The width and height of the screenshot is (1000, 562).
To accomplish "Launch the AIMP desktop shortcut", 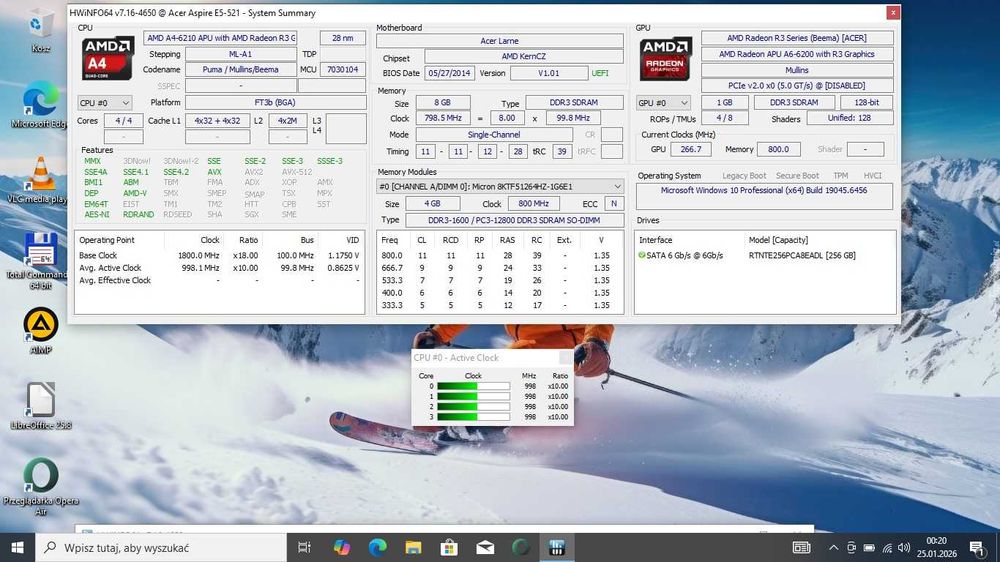I will 41,330.
